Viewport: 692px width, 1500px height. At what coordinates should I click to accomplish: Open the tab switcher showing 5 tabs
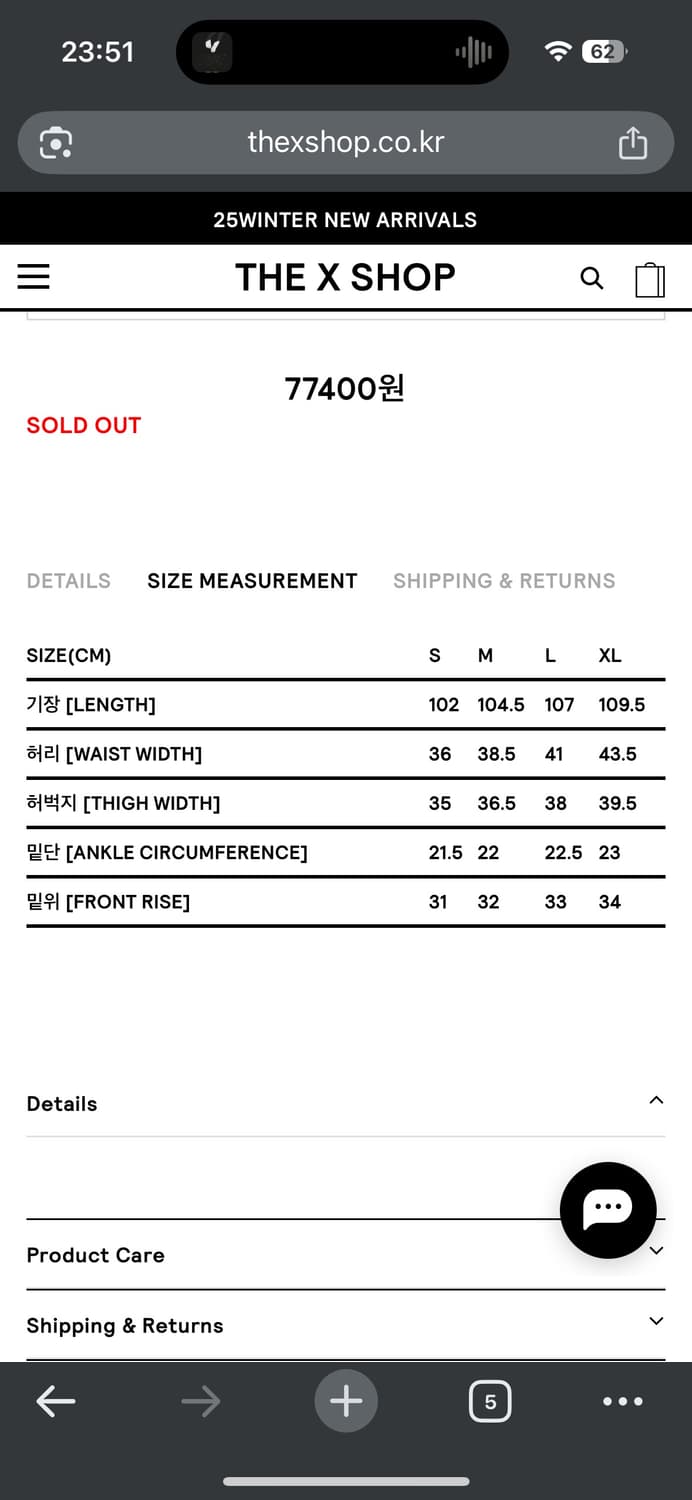click(x=490, y=1401)
